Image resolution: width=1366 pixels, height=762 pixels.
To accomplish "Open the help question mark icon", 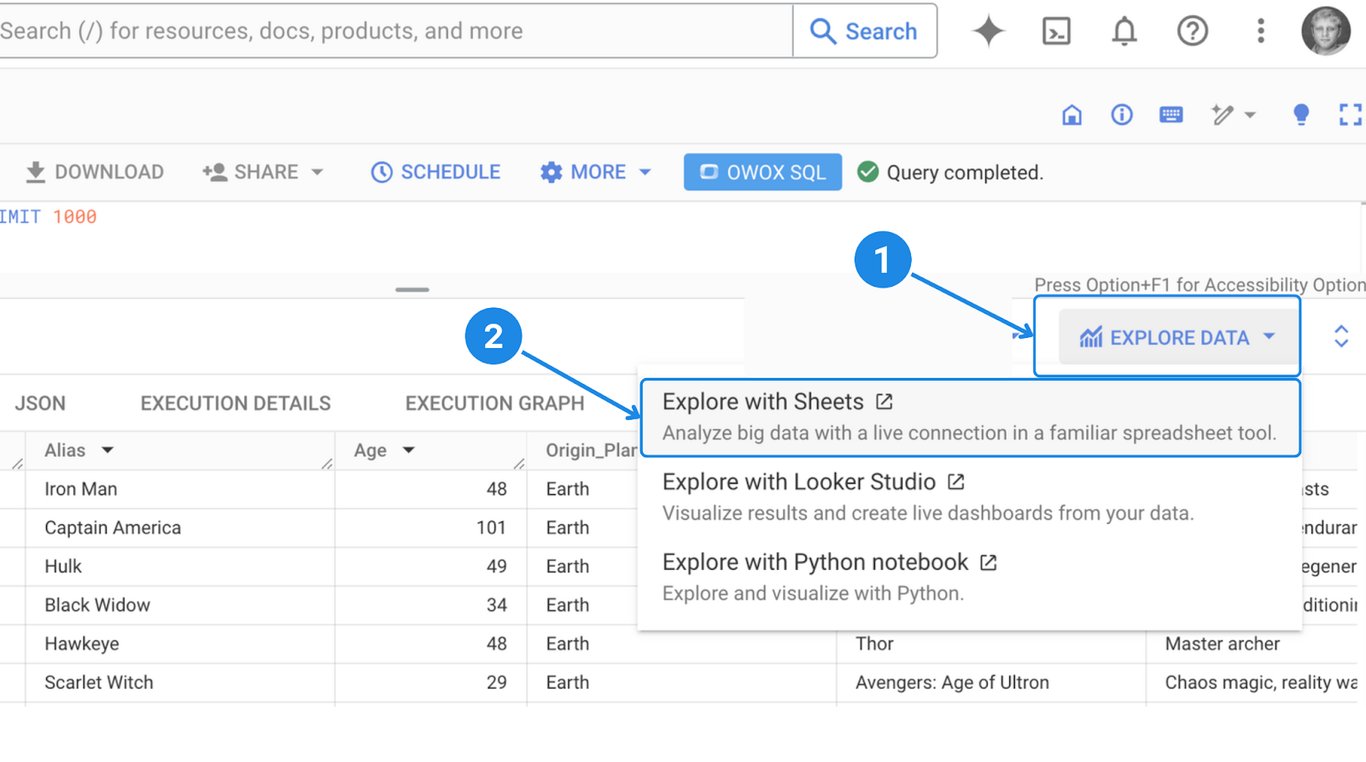I will [x=1192, y=31].
